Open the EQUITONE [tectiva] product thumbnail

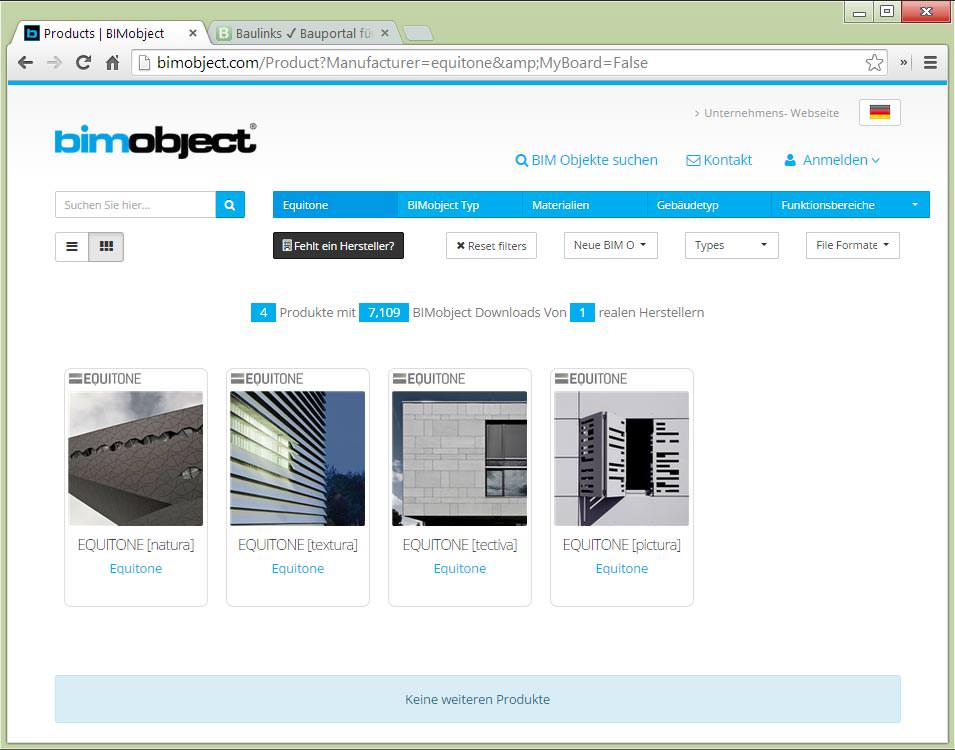460,458
